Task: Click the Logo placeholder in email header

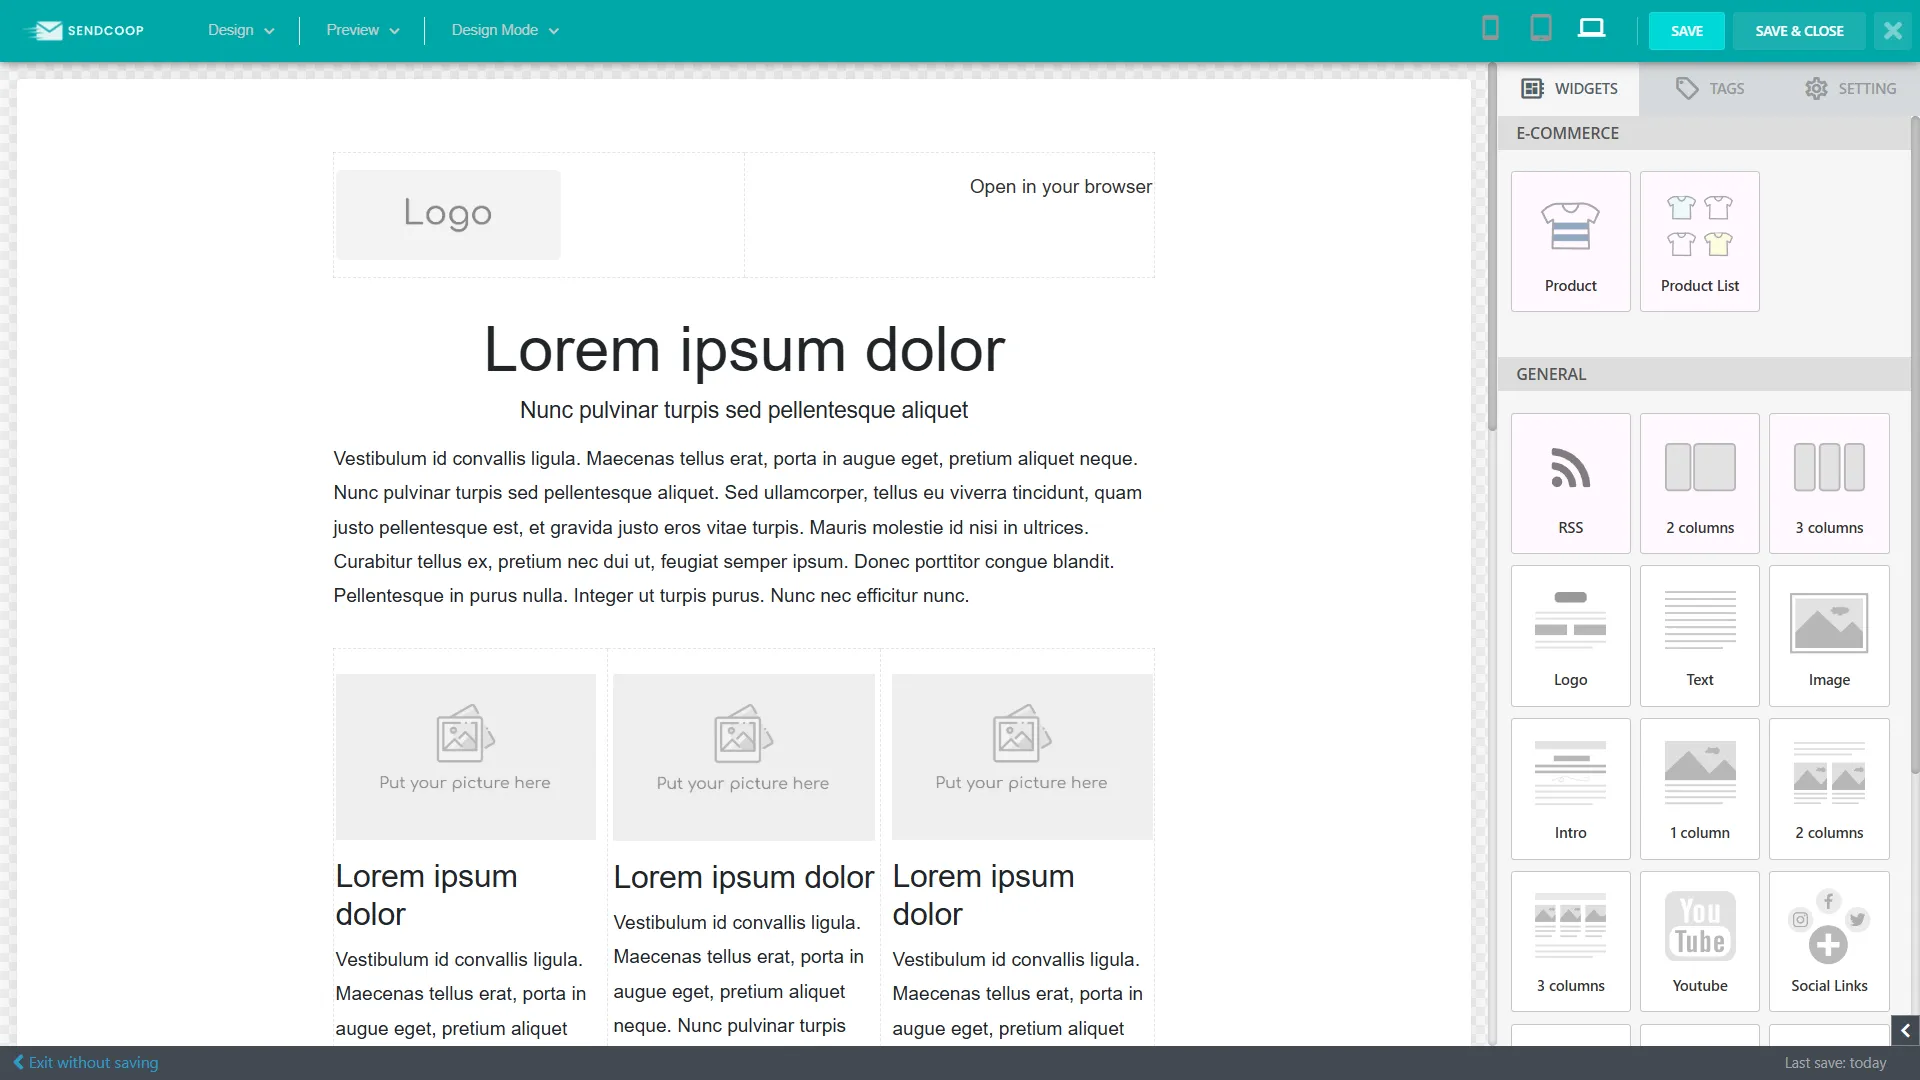Action: point(448,214)
